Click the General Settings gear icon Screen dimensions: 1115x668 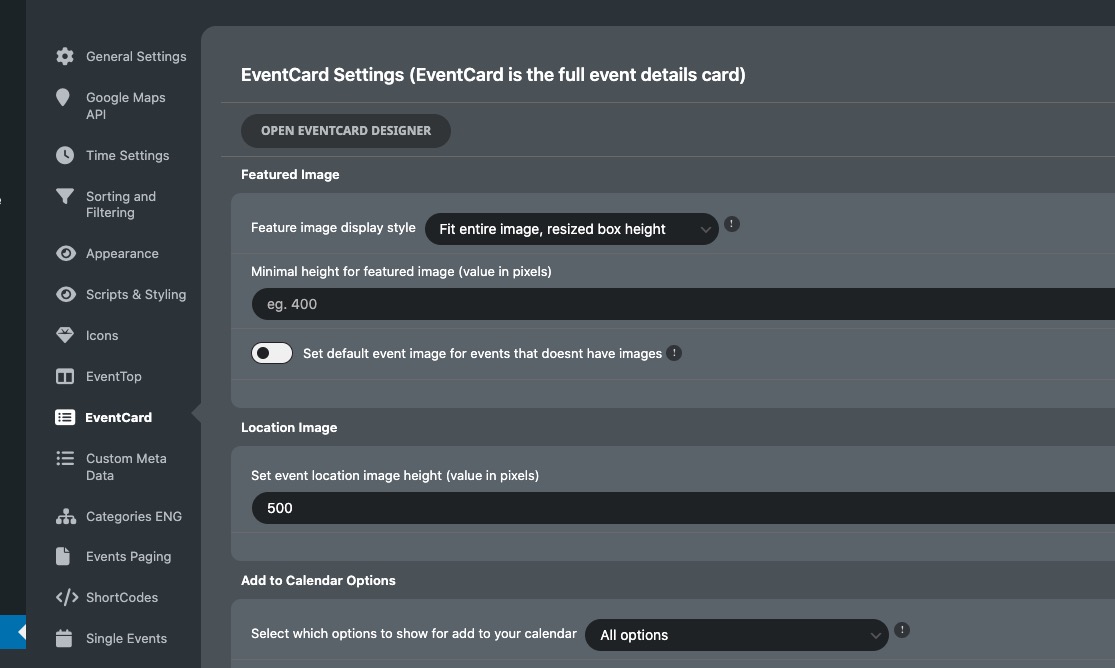(65, 56)
